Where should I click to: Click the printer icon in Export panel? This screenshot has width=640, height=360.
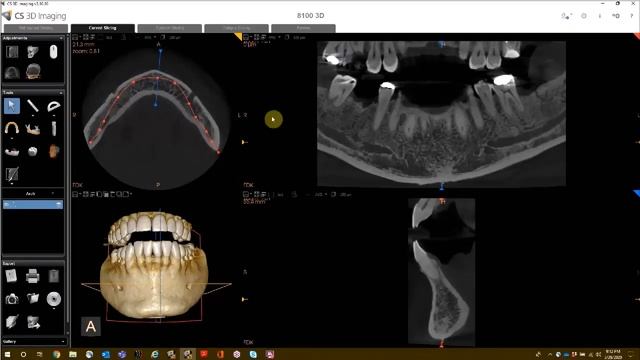click(33, 276)
